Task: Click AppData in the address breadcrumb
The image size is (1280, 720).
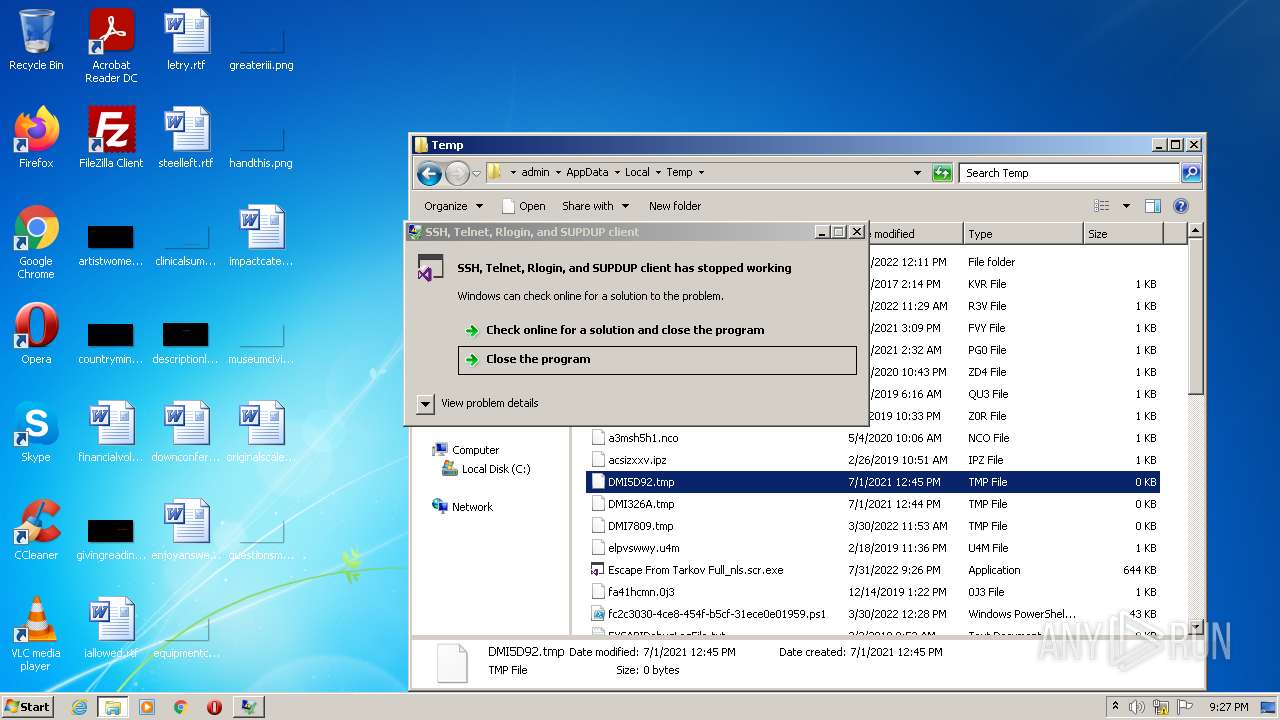Action: 587,173
